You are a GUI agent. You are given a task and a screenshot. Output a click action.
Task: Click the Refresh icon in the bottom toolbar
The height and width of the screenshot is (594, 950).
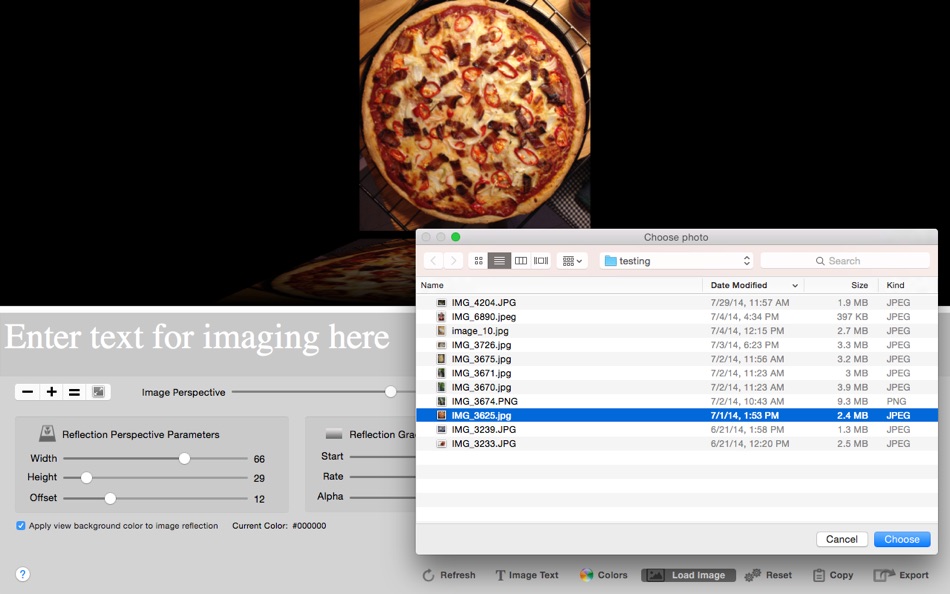[427, 575]
